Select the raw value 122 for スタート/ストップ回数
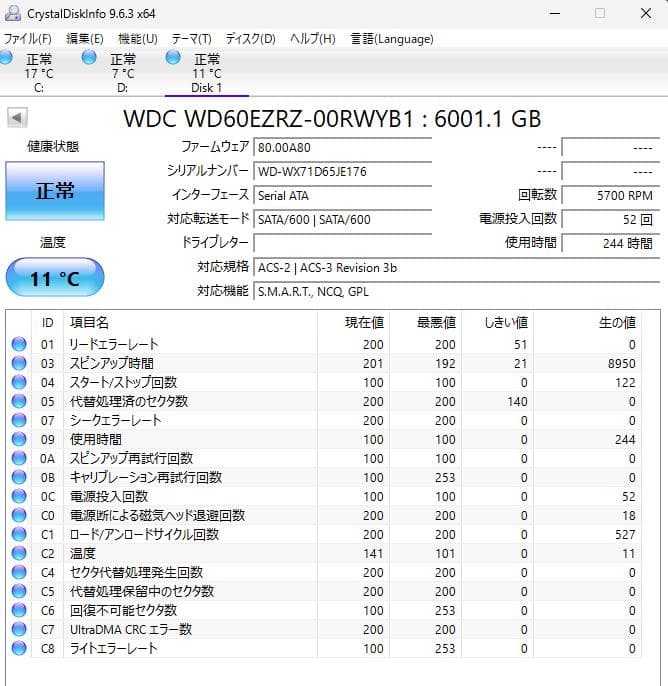This screenshot has height=686, width=668. point(625,383)
